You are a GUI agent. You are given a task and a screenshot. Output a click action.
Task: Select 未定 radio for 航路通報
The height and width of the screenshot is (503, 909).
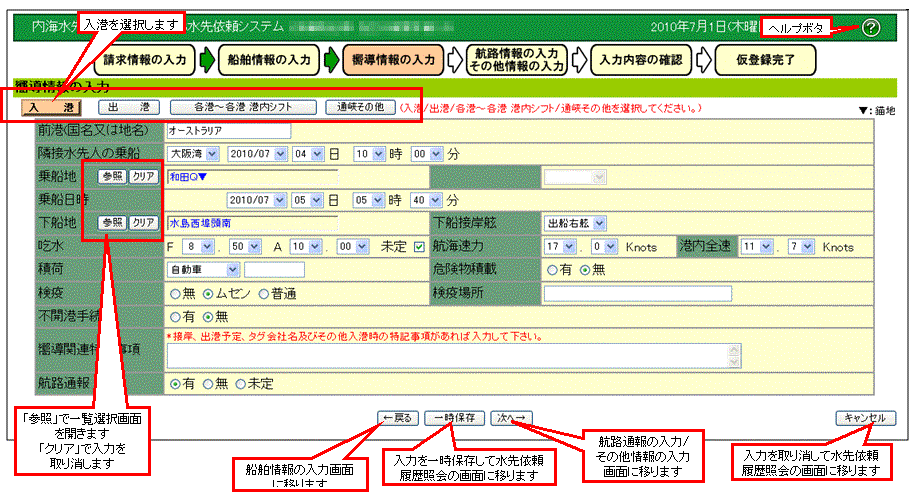coord(241,383)
